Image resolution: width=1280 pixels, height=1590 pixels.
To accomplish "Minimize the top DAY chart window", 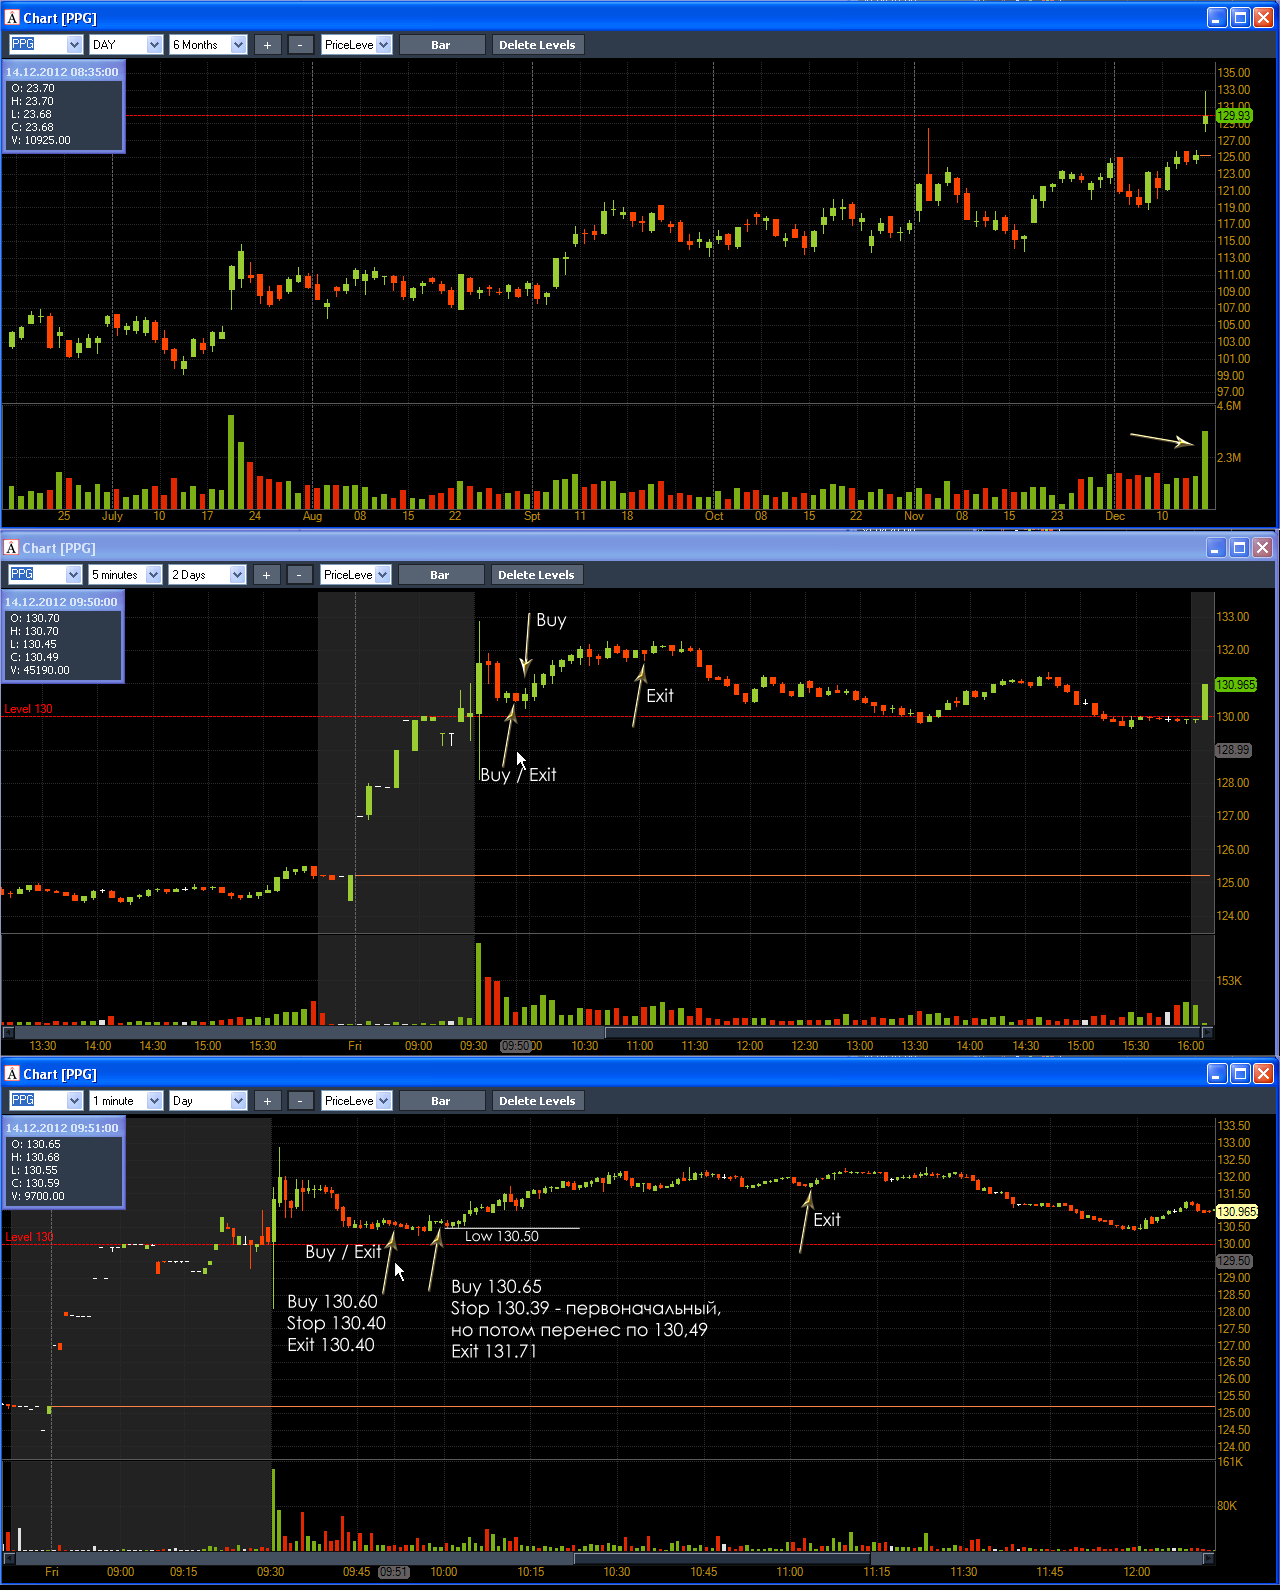I will pos(1217,18).
